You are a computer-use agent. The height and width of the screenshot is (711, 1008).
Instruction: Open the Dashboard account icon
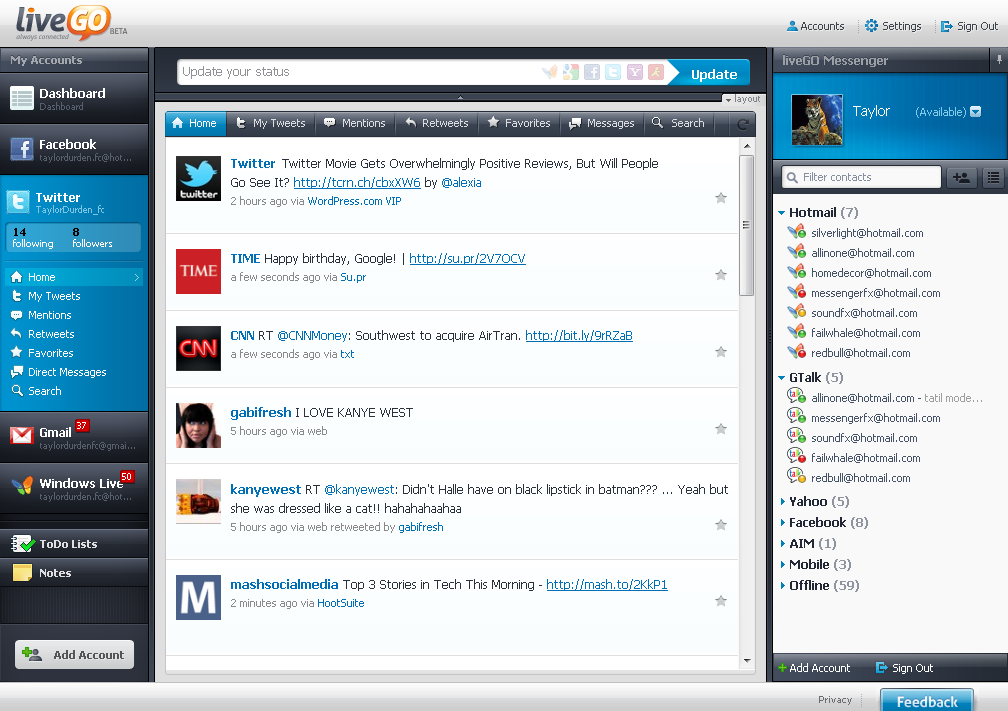point(22,98)
